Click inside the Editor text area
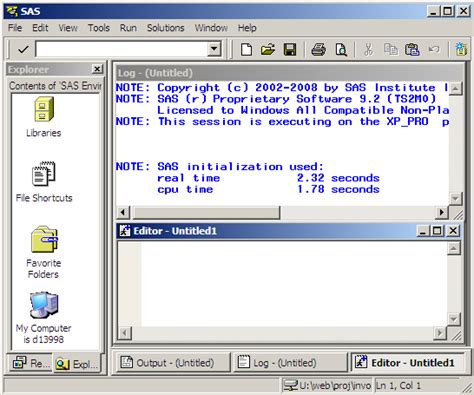Viewport: 474px width, 395px height. [294, 284]
